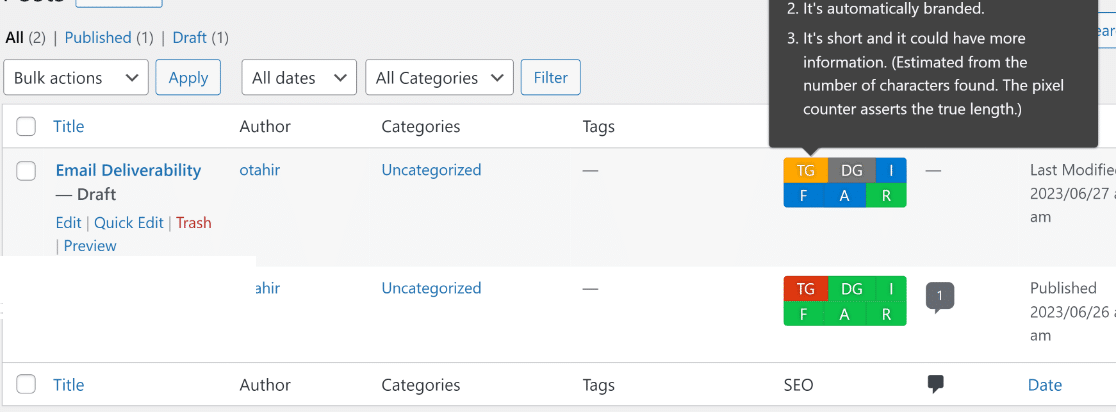Click the Tags label in table footer
1116x412 pixels.
(598, 385)
